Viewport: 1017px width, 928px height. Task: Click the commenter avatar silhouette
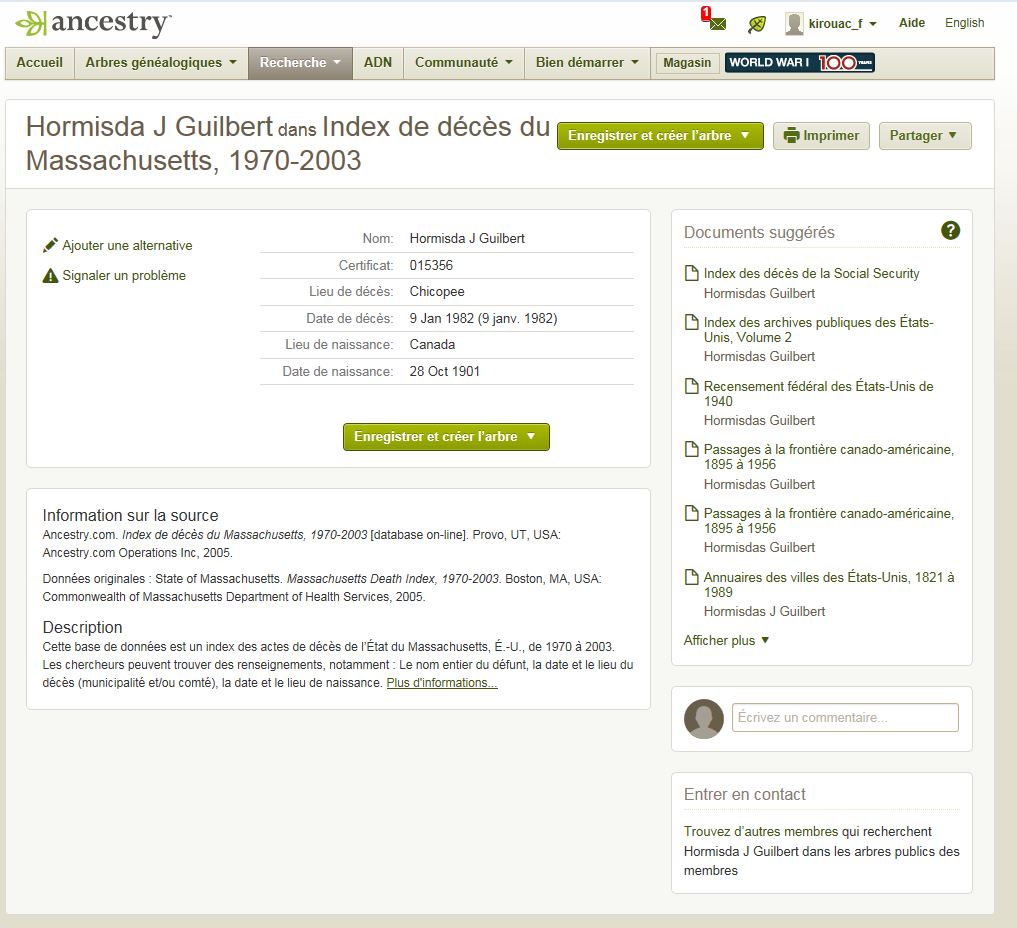tap(704, 719)
